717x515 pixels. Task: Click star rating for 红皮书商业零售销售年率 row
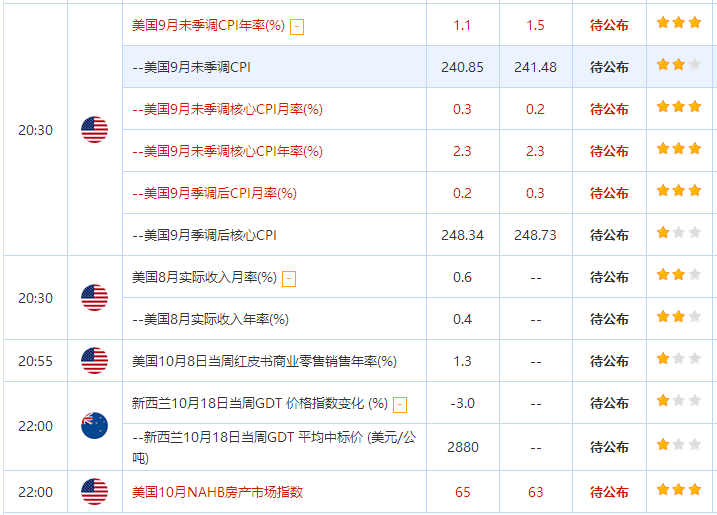(679, 359)
